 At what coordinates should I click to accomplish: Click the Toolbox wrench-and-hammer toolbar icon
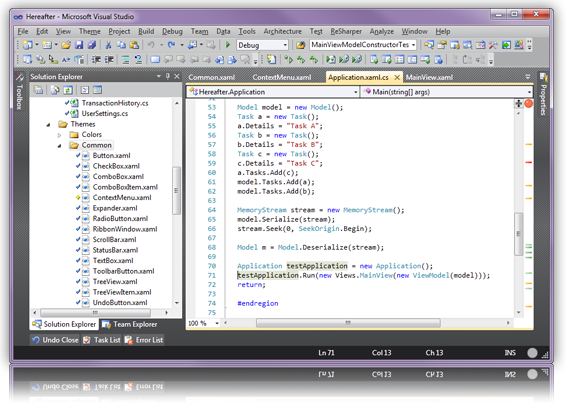click(x=493, y=45)
